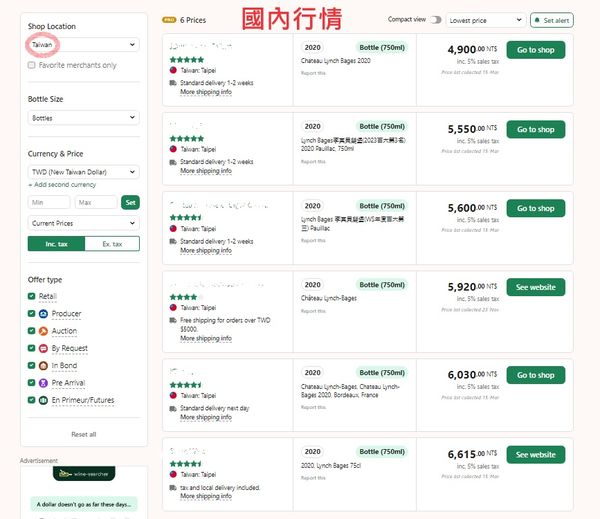600x519 pixels.
Task: Click the Producer offer type icon
Action: pyautogui.click(x=43, y=314)
